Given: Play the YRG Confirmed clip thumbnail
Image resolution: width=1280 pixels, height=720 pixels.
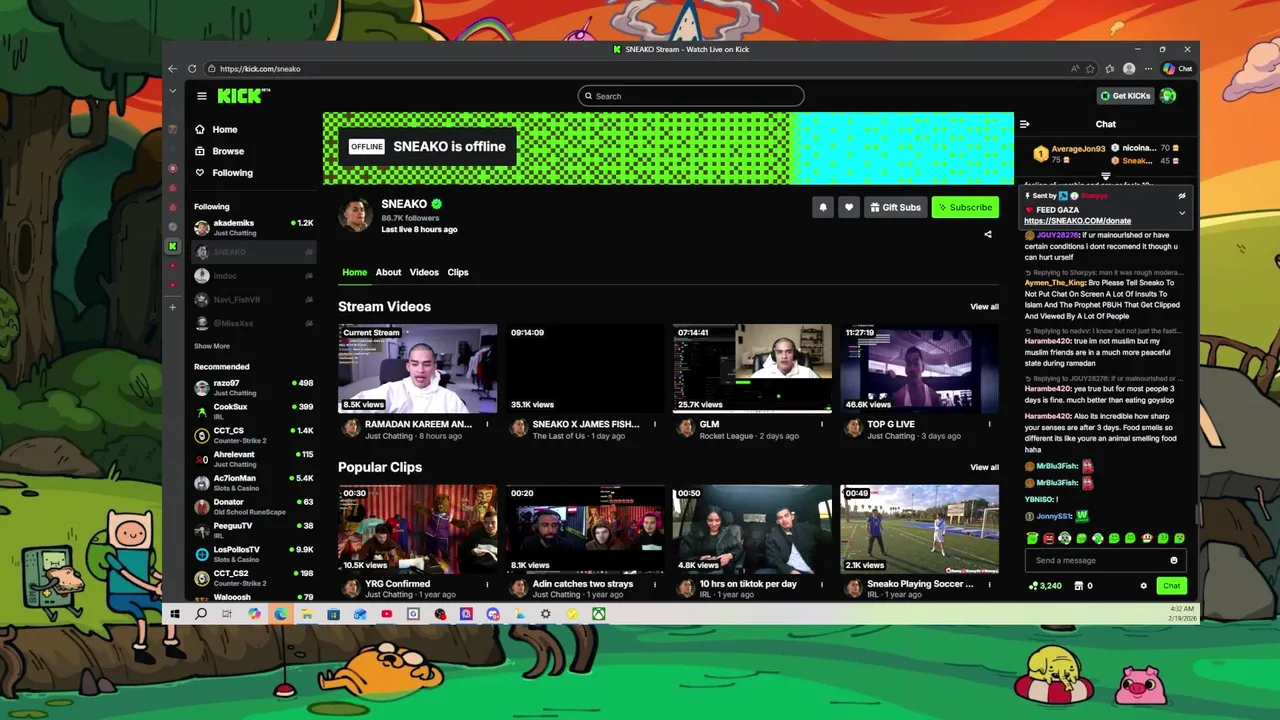Looking at the screenshot, I should coord(417,529).
